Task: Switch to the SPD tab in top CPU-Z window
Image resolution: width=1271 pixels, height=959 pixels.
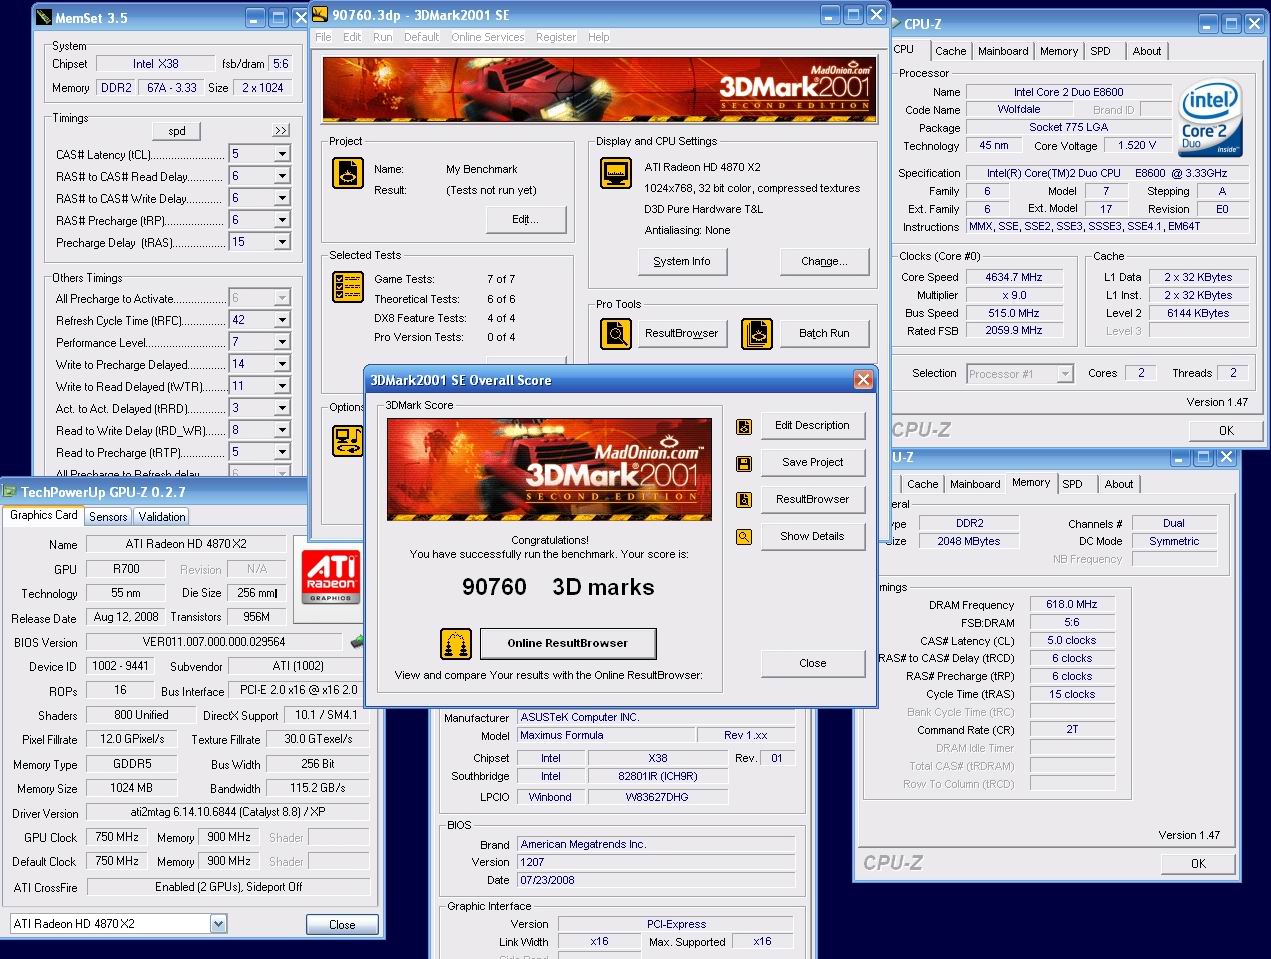Action: [1100, 51]
